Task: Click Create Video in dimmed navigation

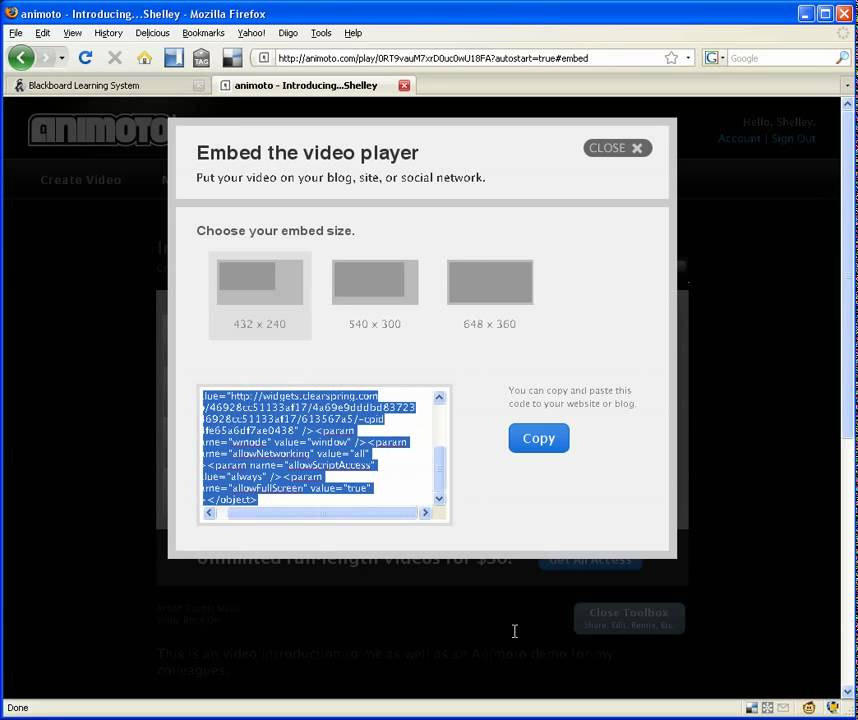Action: [x=80, y=180]
